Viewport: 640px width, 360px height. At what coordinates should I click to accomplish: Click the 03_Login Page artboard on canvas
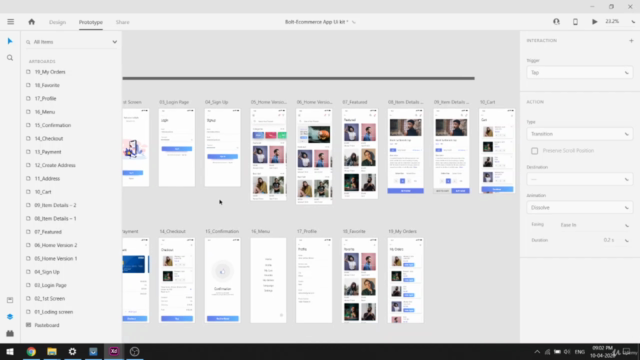[x=177, y=147]
